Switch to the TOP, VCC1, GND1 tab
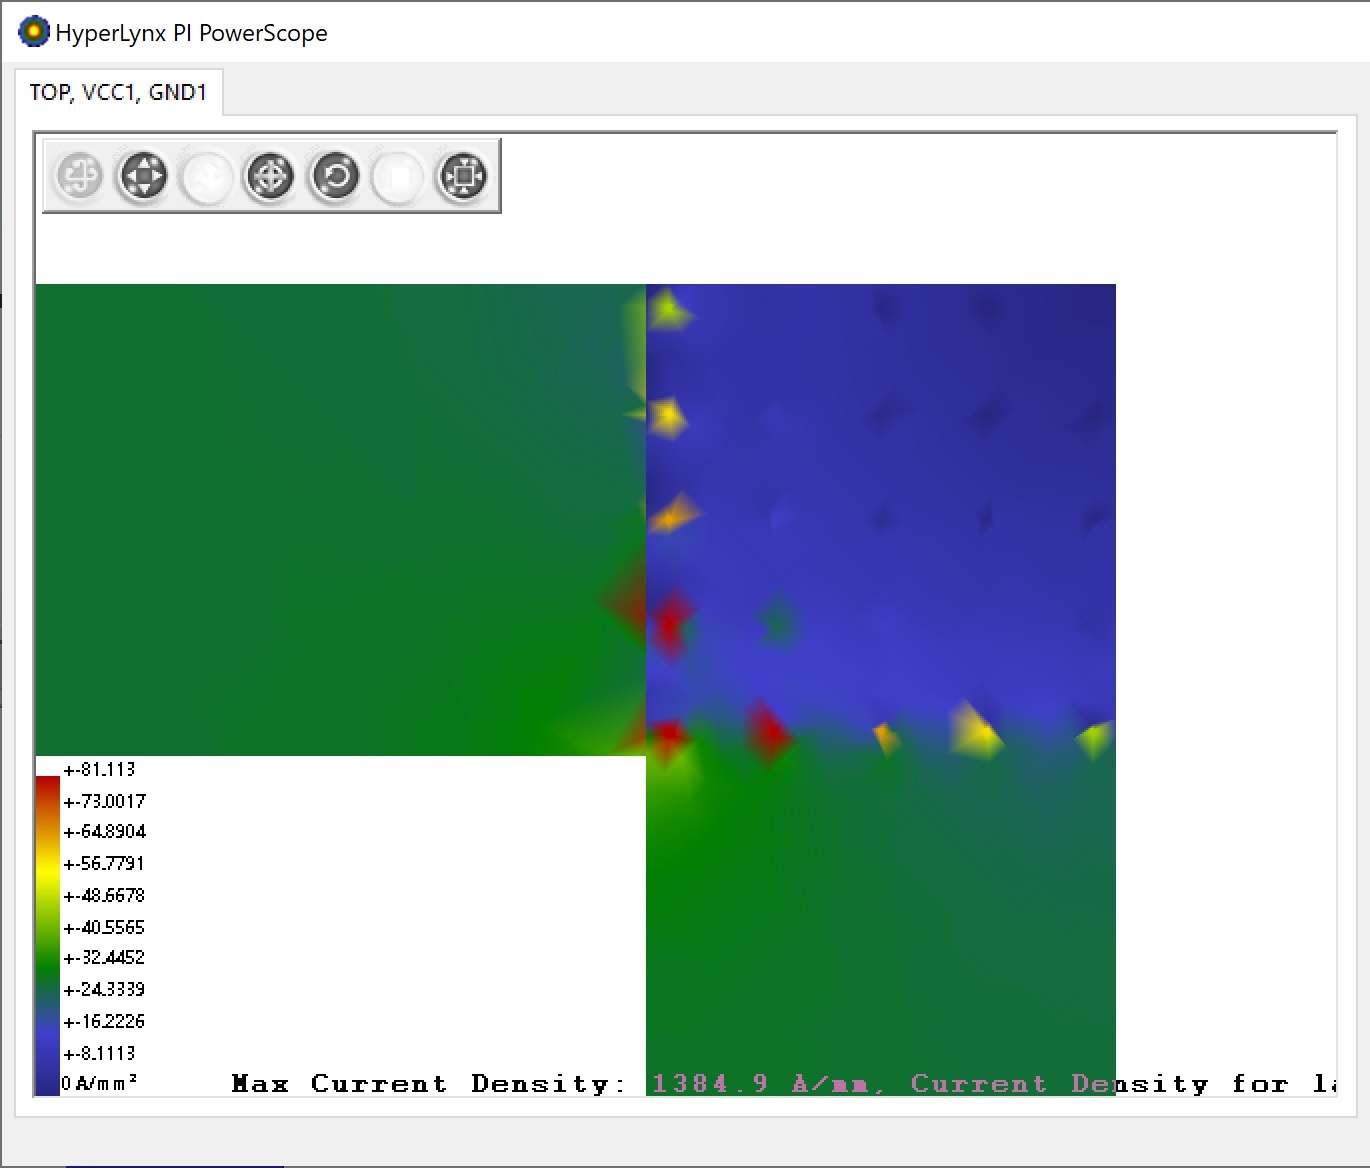This screenshot has width=1370, height=1168. pos(118,93)
